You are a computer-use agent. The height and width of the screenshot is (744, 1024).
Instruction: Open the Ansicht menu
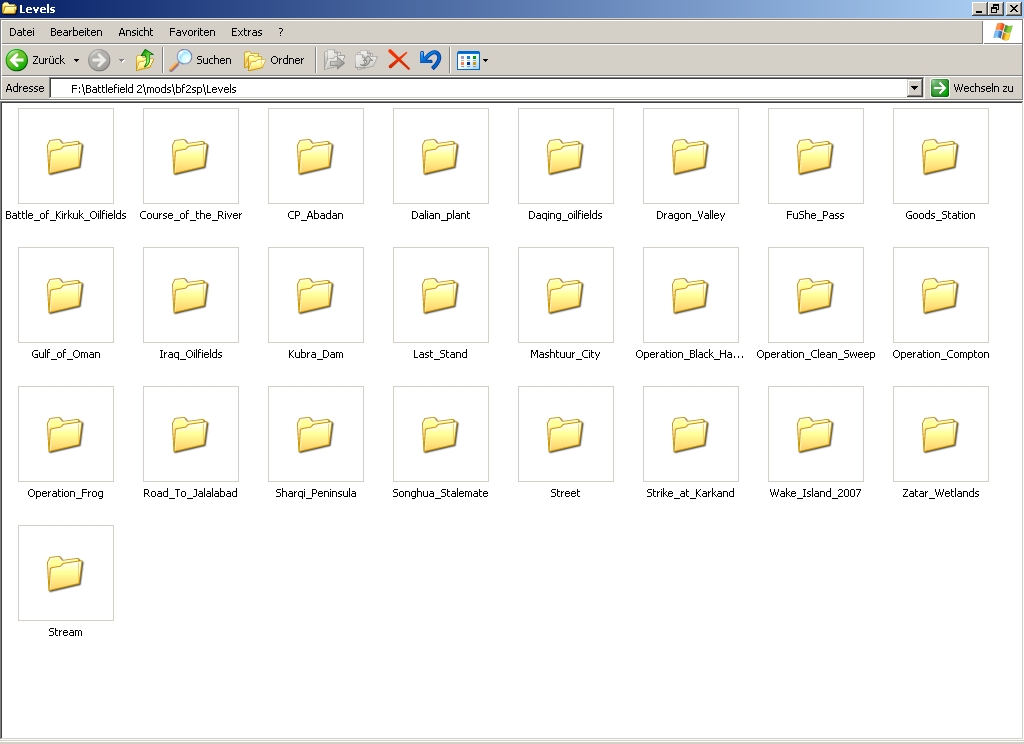(x=136, y=32)
